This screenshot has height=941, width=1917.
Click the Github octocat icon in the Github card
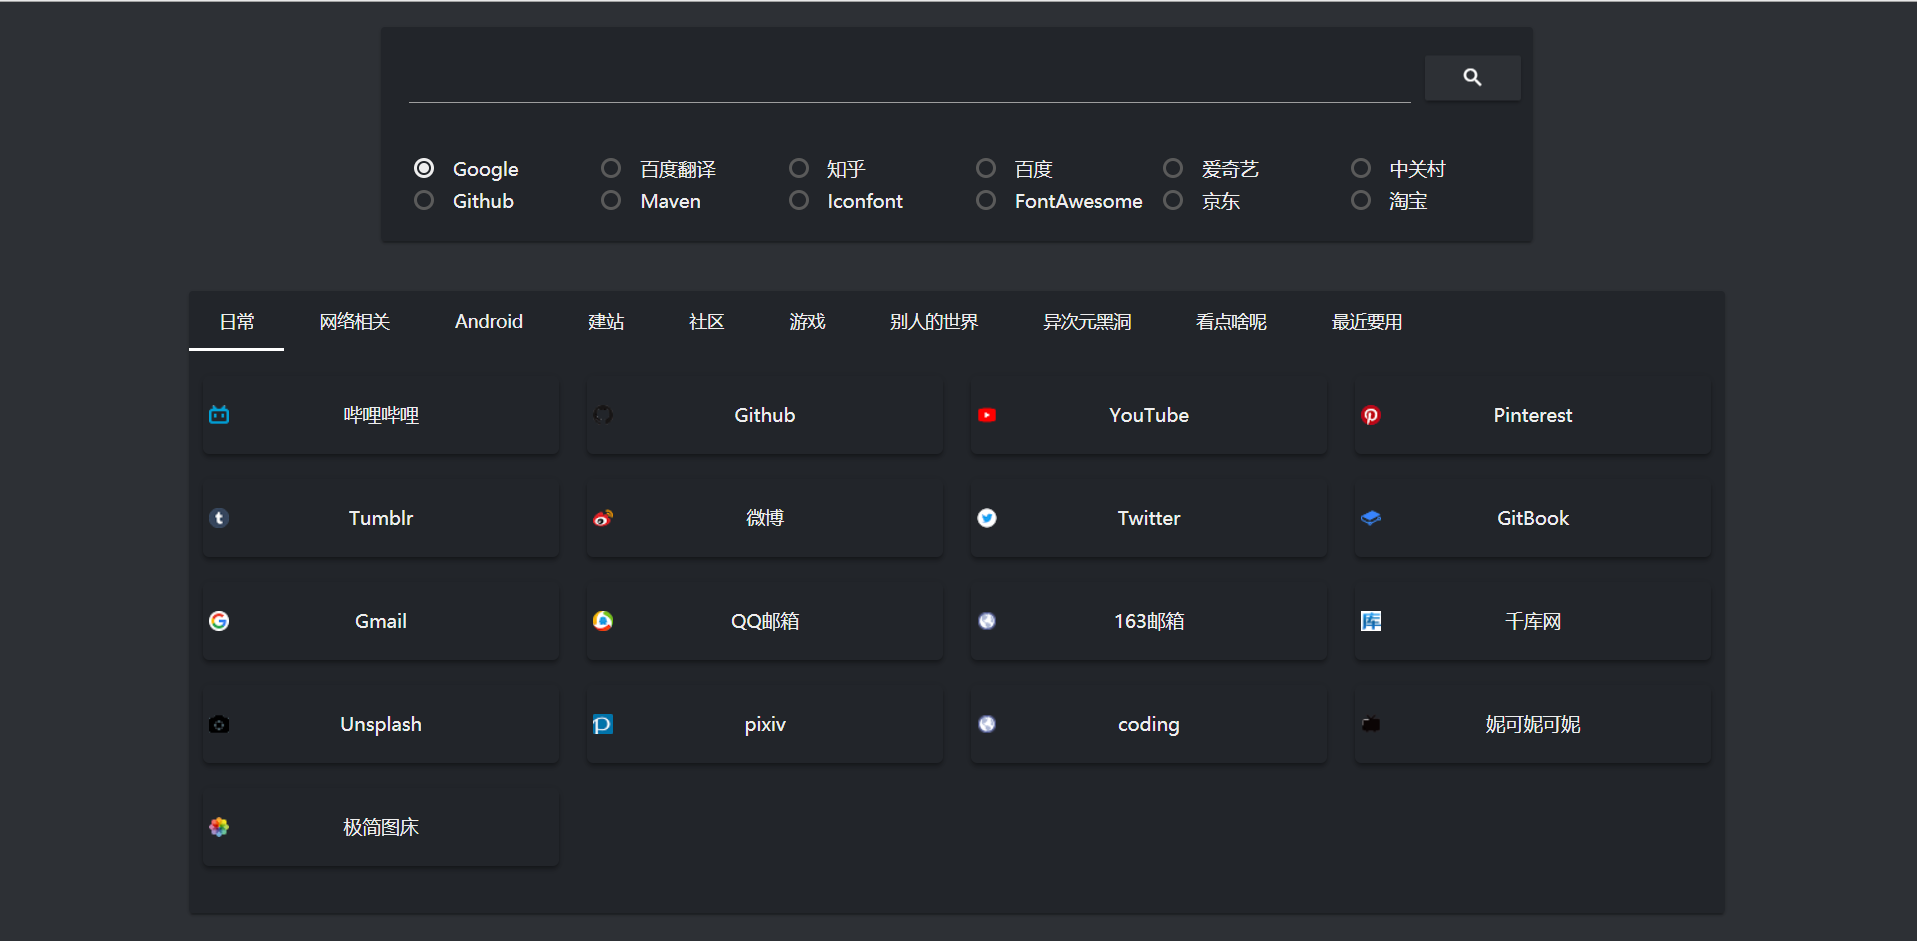[x=603, y=415]
